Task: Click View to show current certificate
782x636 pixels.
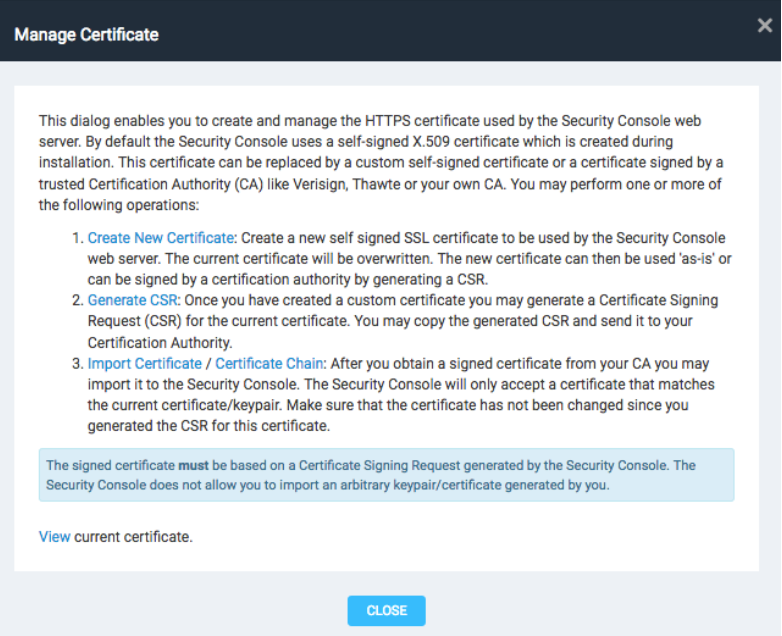Action: coord(54,537)
